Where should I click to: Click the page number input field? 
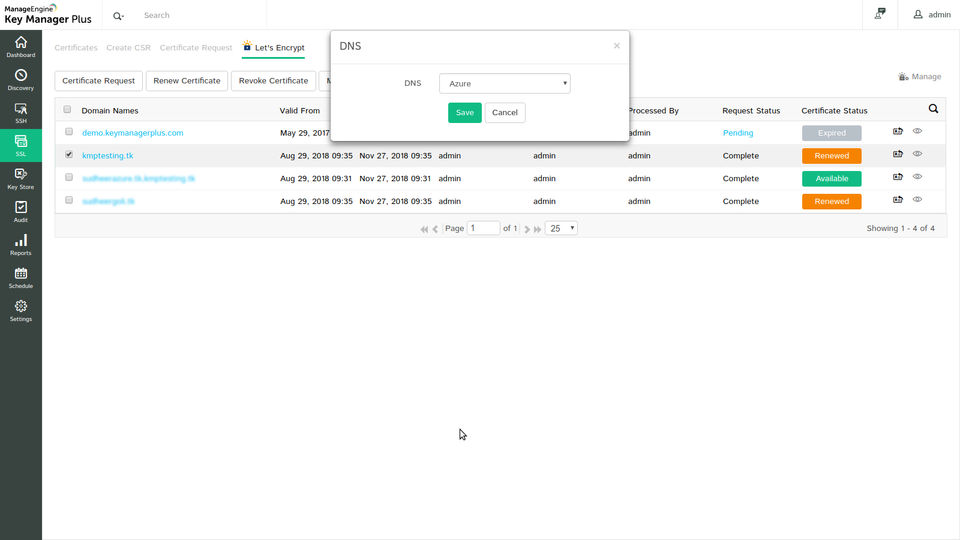[x=483, y=228]
